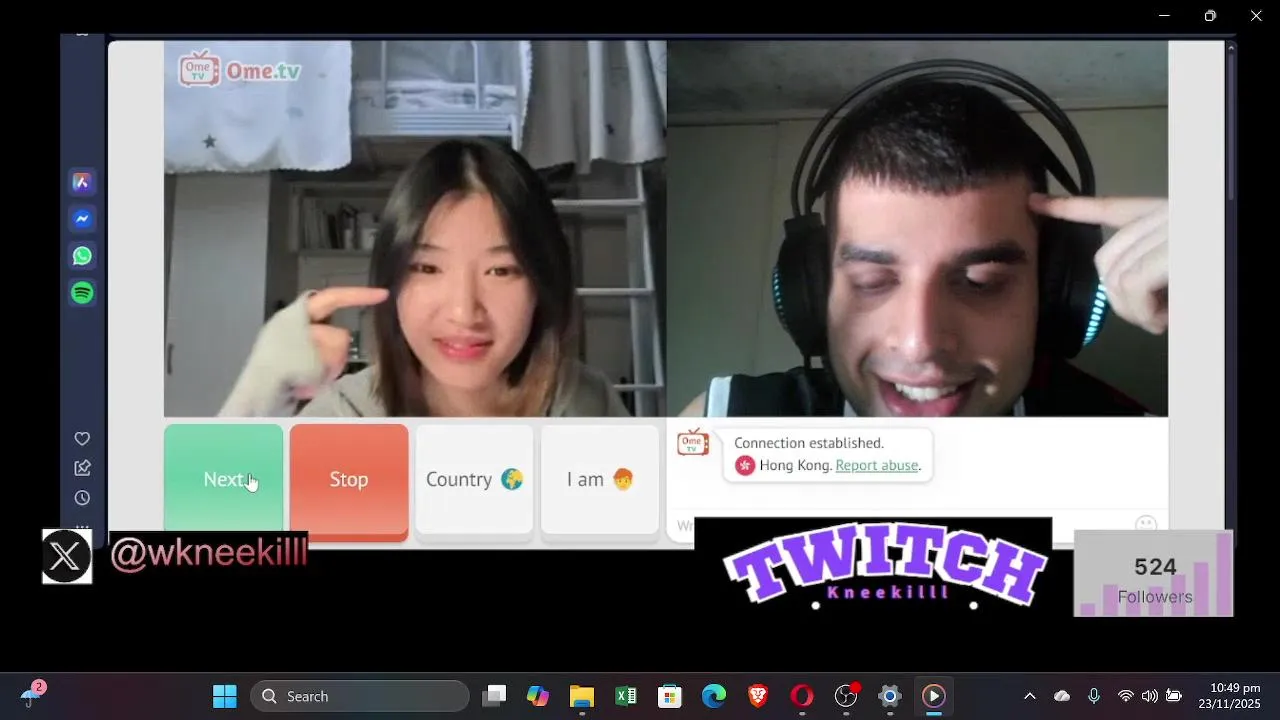Click the microphone tray icon
Viewport: 1280px width, 720px height.
[x=1094, y=696]
